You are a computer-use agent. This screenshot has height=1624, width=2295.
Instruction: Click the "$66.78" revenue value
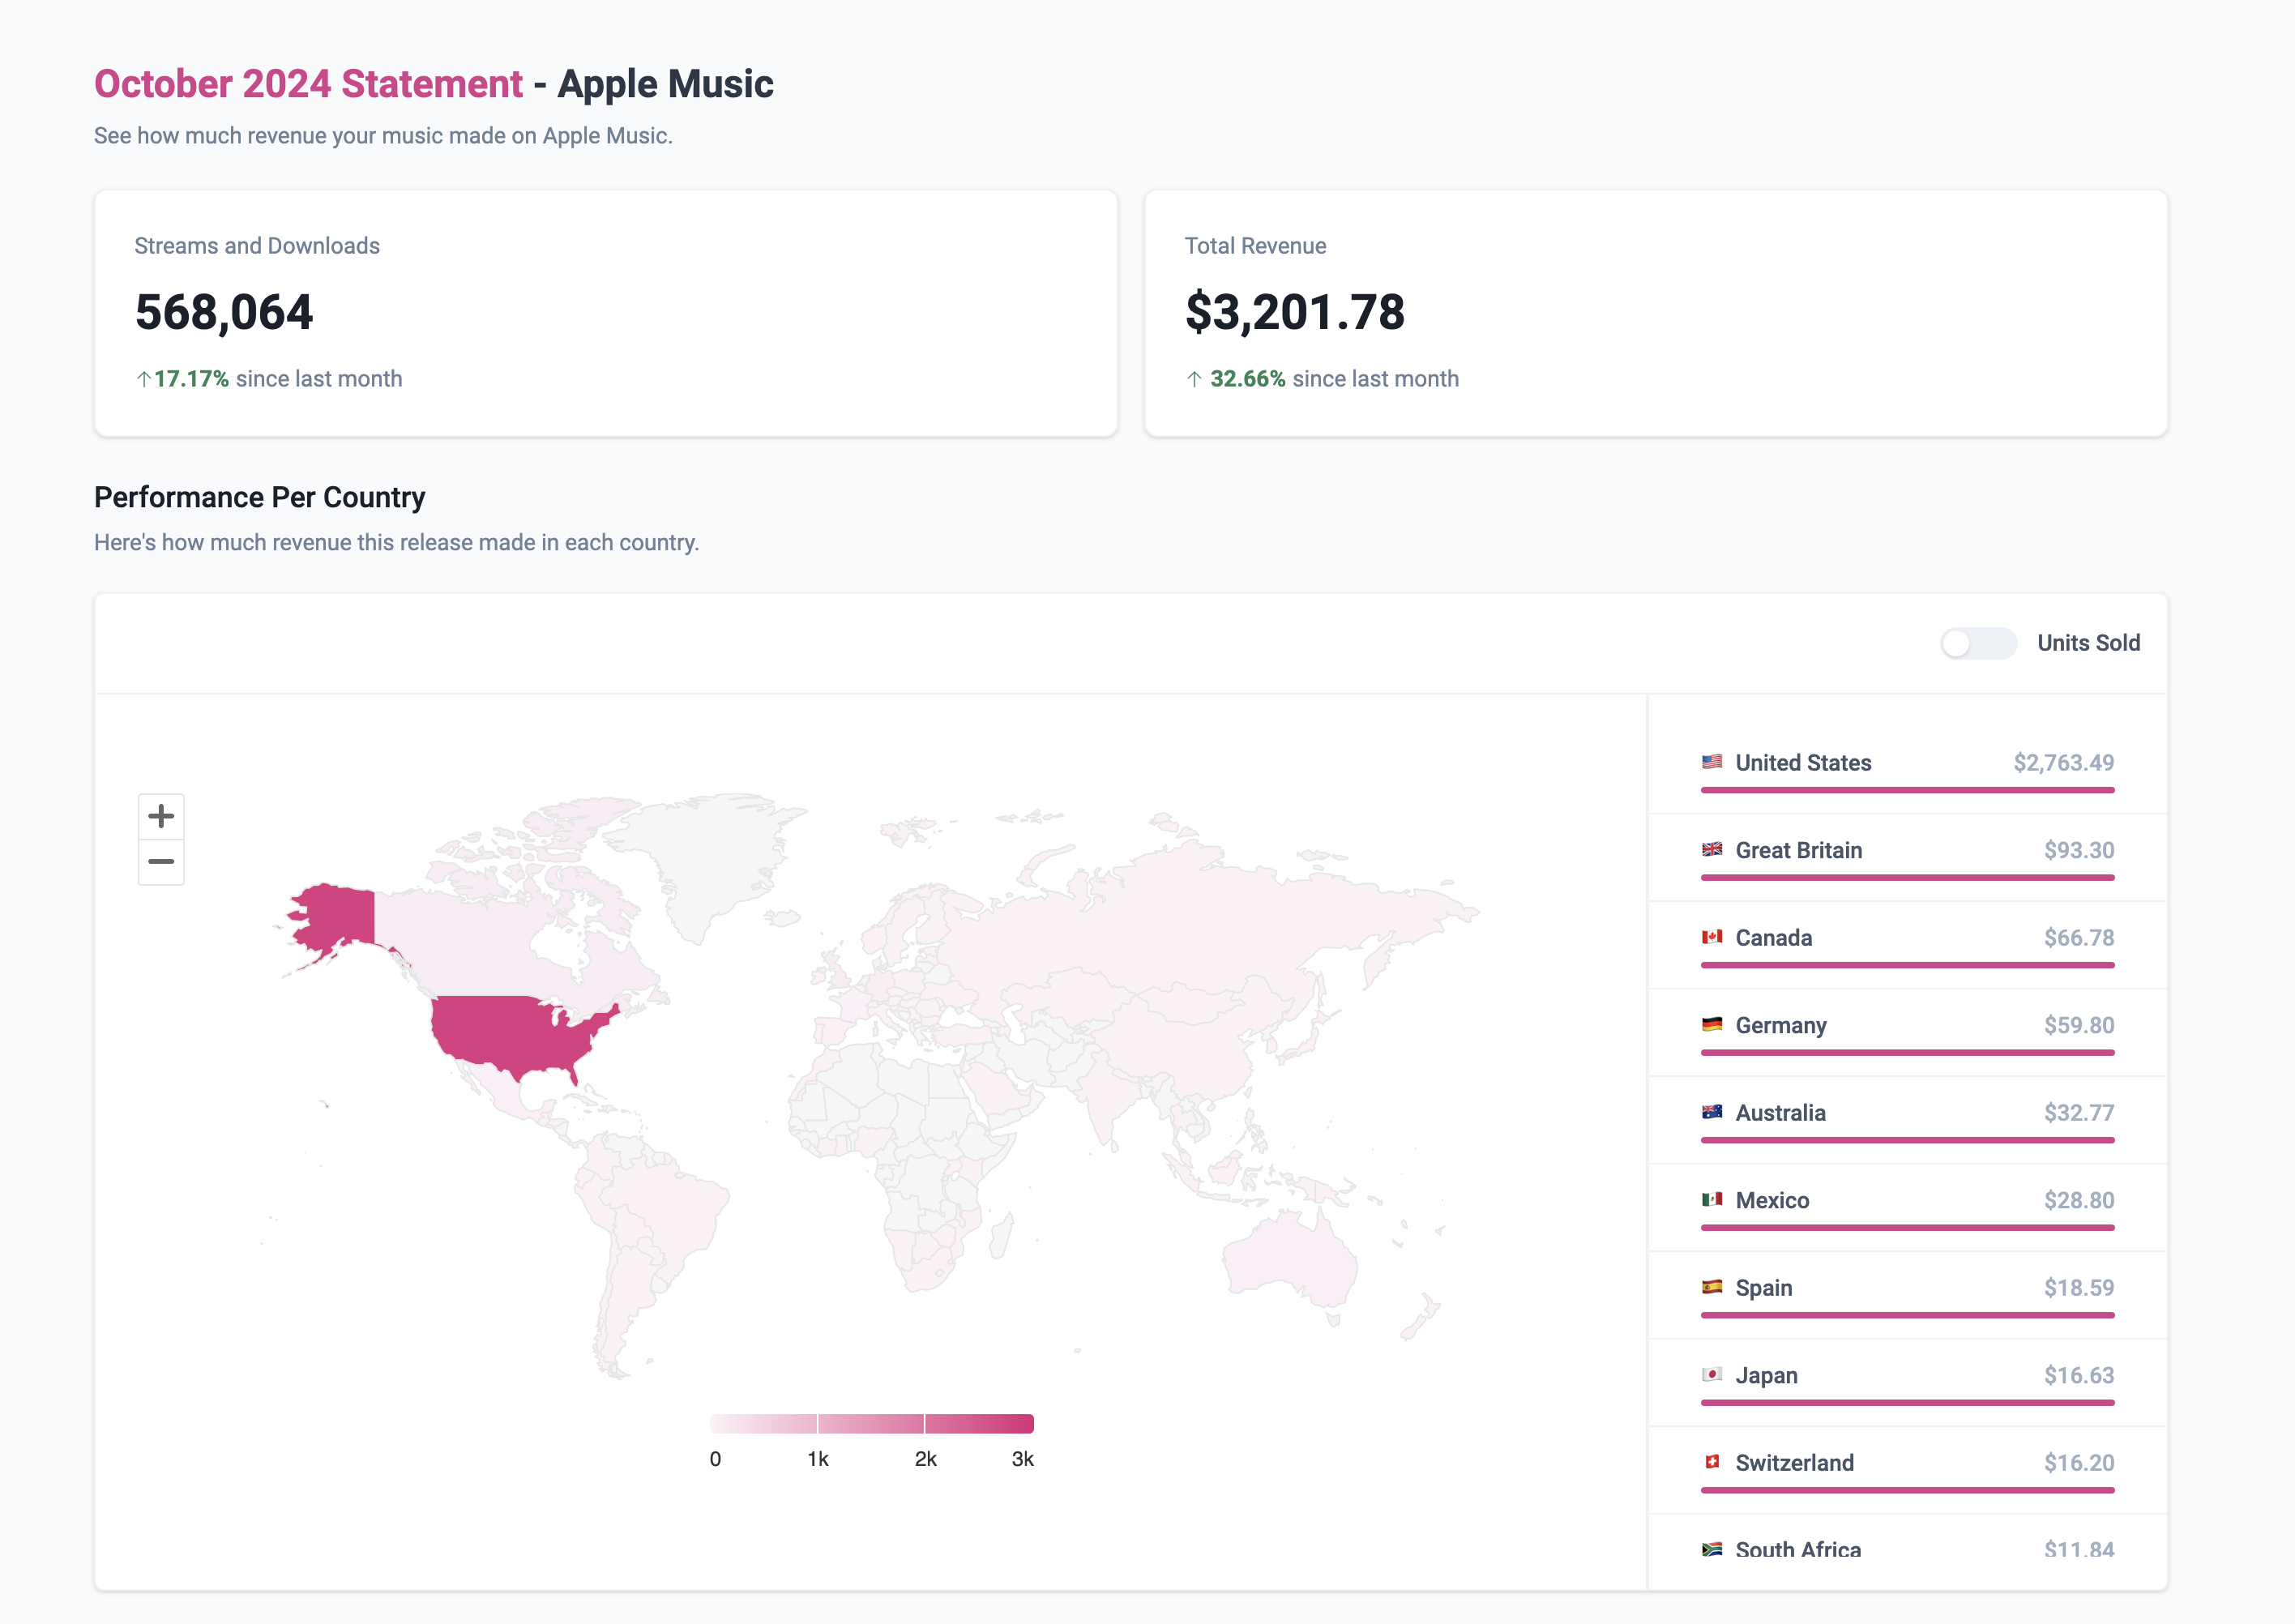pos(2078,938)
